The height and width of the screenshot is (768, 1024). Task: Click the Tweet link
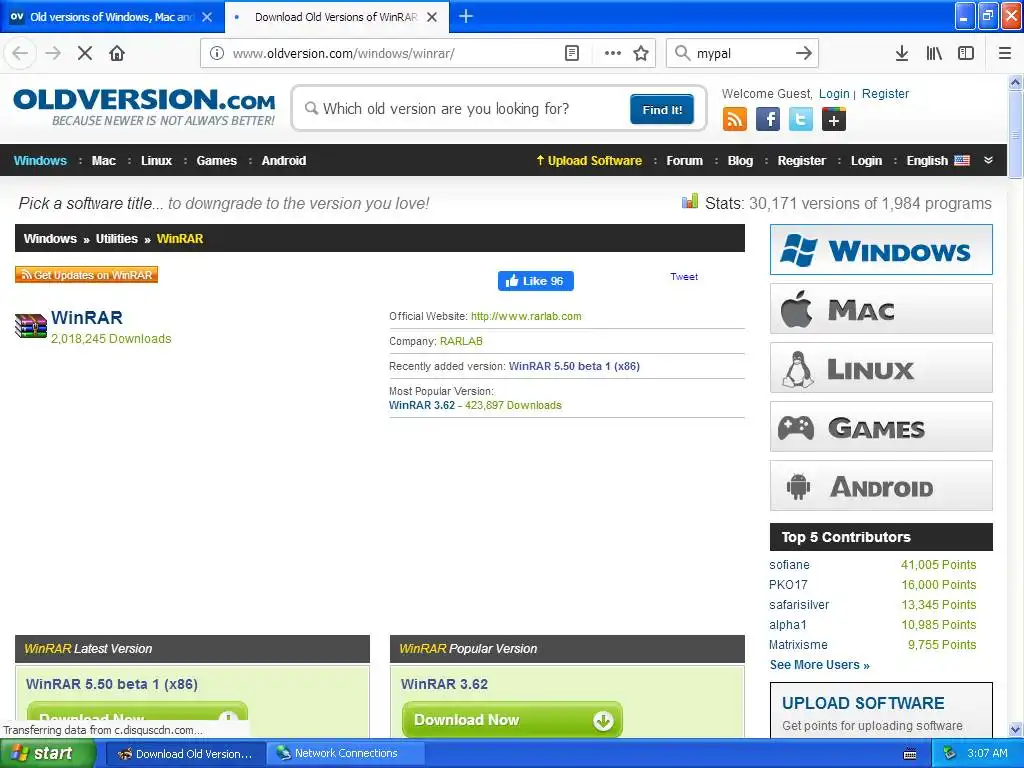pos(684,277)
